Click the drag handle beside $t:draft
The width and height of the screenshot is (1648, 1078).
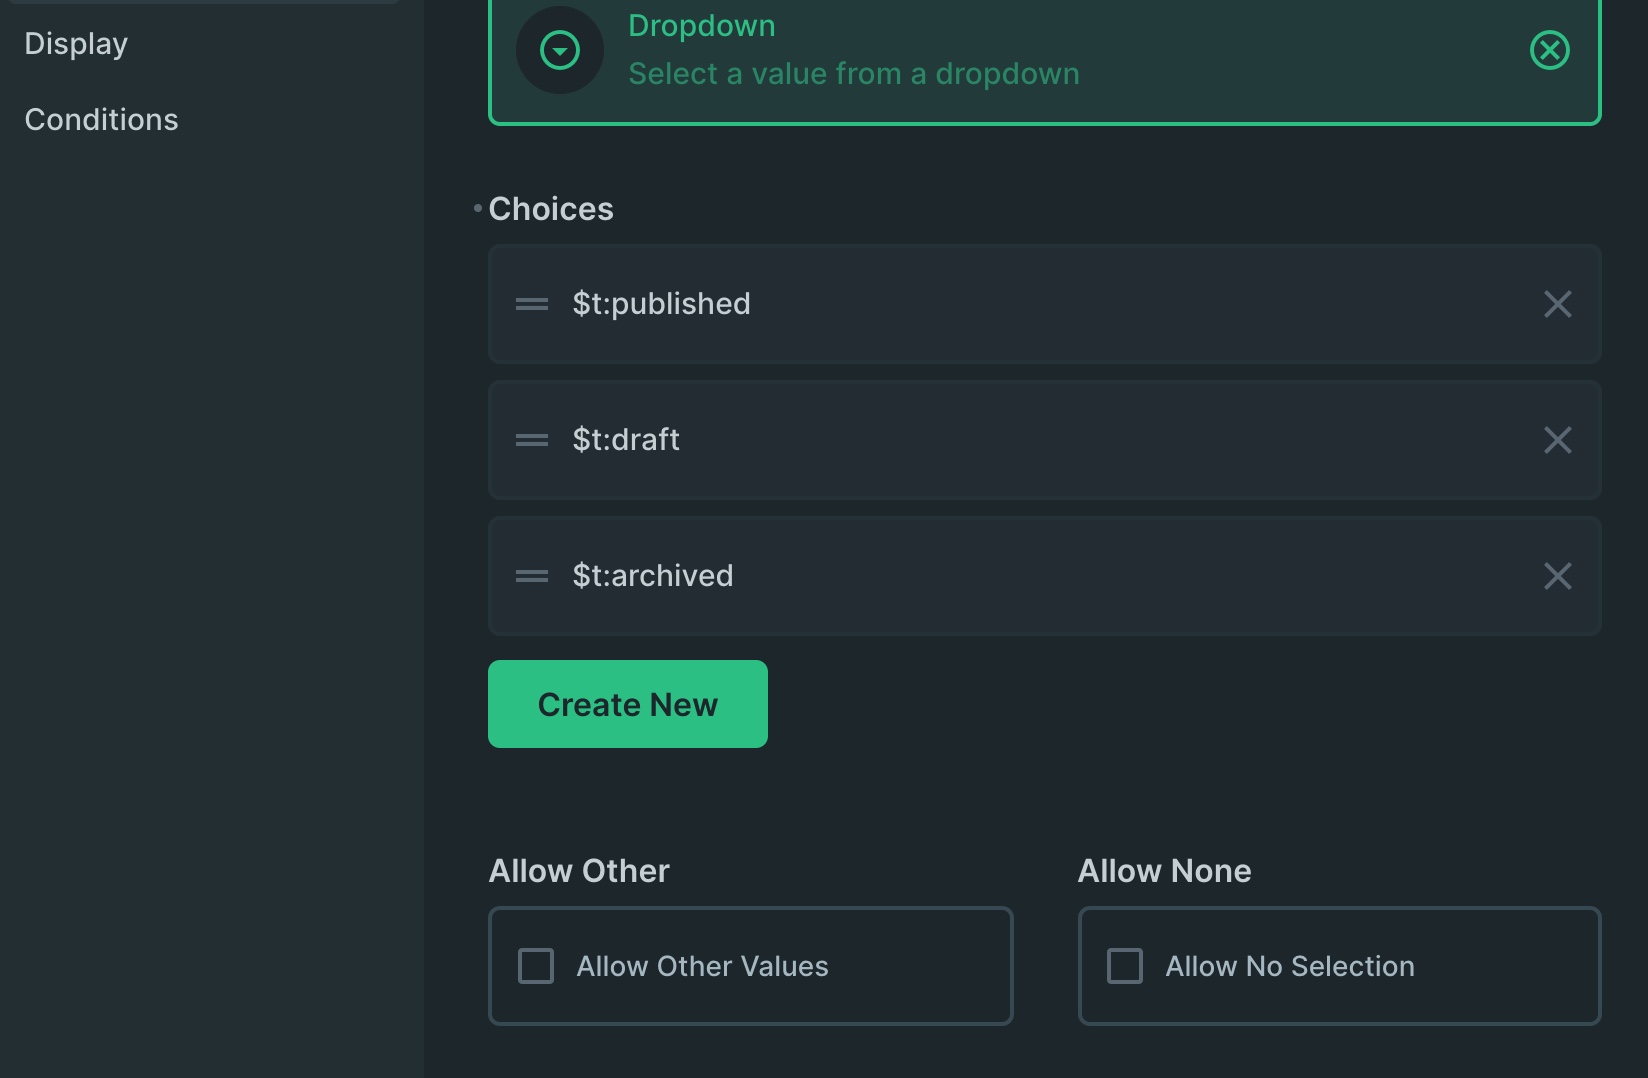tap(531, 440)
